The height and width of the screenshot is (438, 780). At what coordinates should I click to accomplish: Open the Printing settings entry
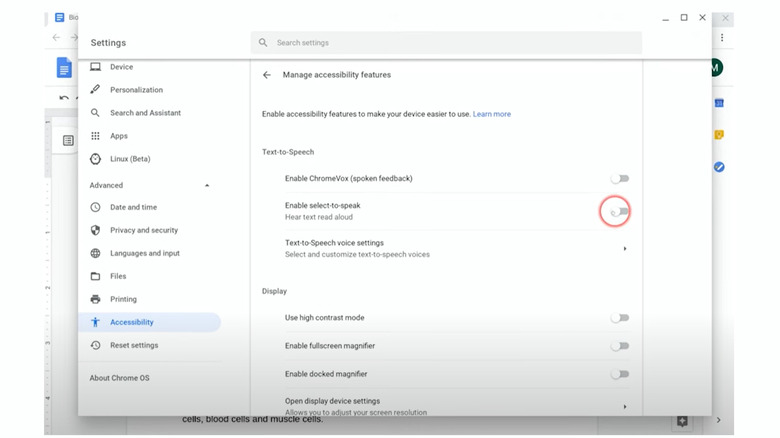(x=123, y=299)
